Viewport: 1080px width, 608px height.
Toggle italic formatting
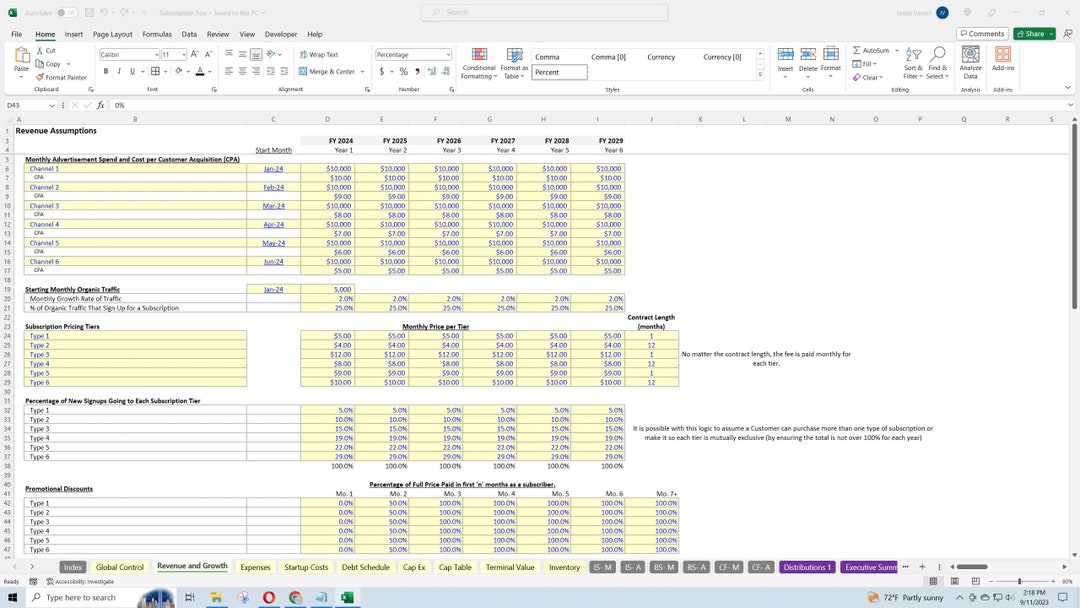point(118,71)
